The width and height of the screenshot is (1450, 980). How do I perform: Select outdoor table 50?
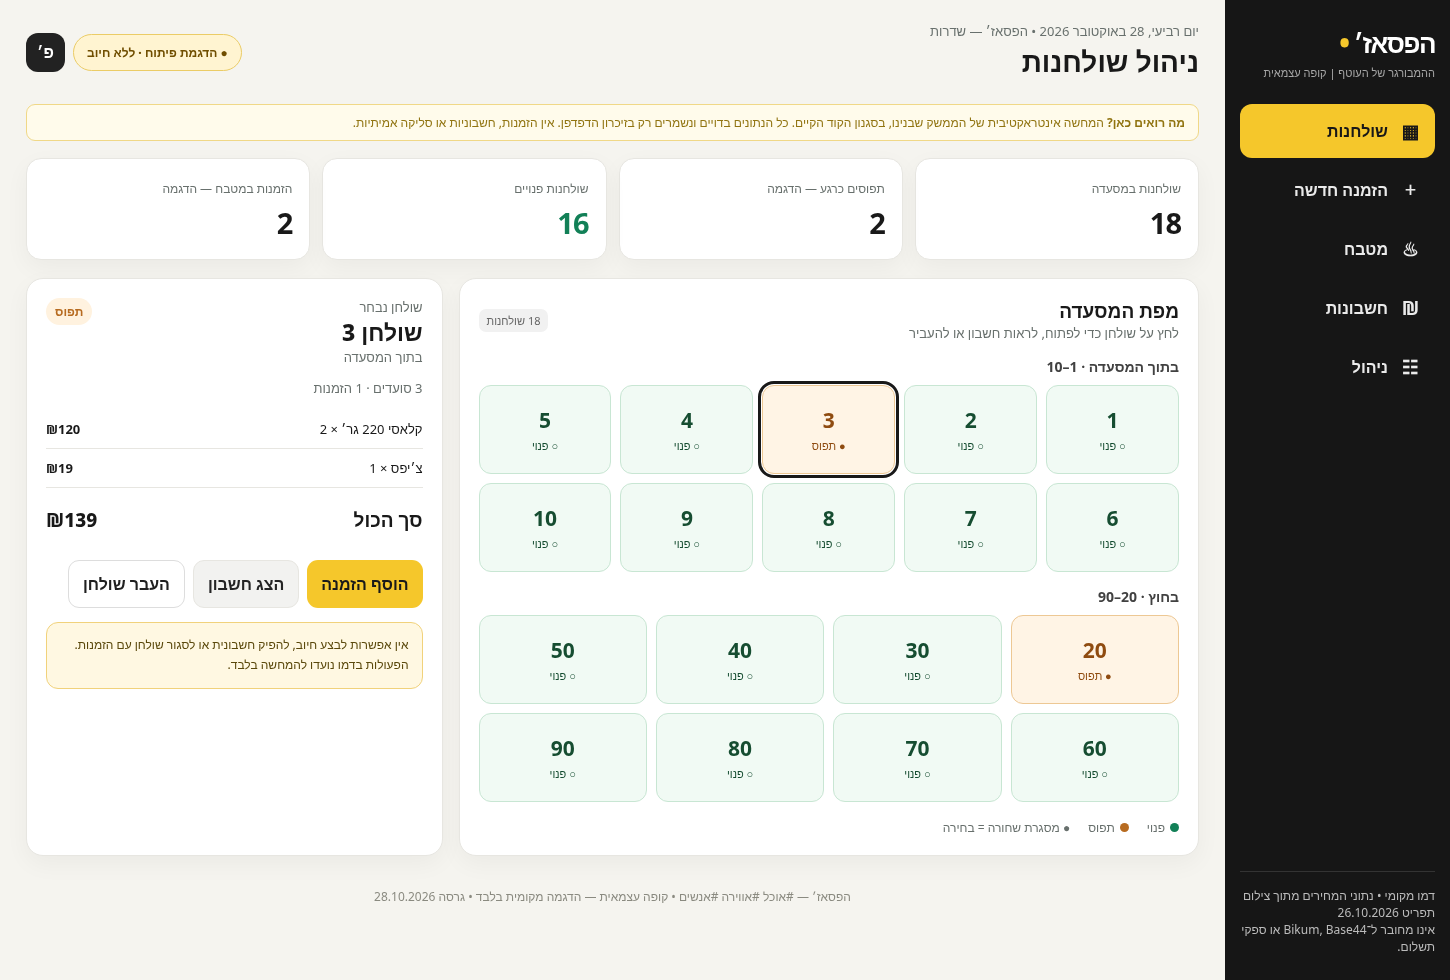click(563, 660)
